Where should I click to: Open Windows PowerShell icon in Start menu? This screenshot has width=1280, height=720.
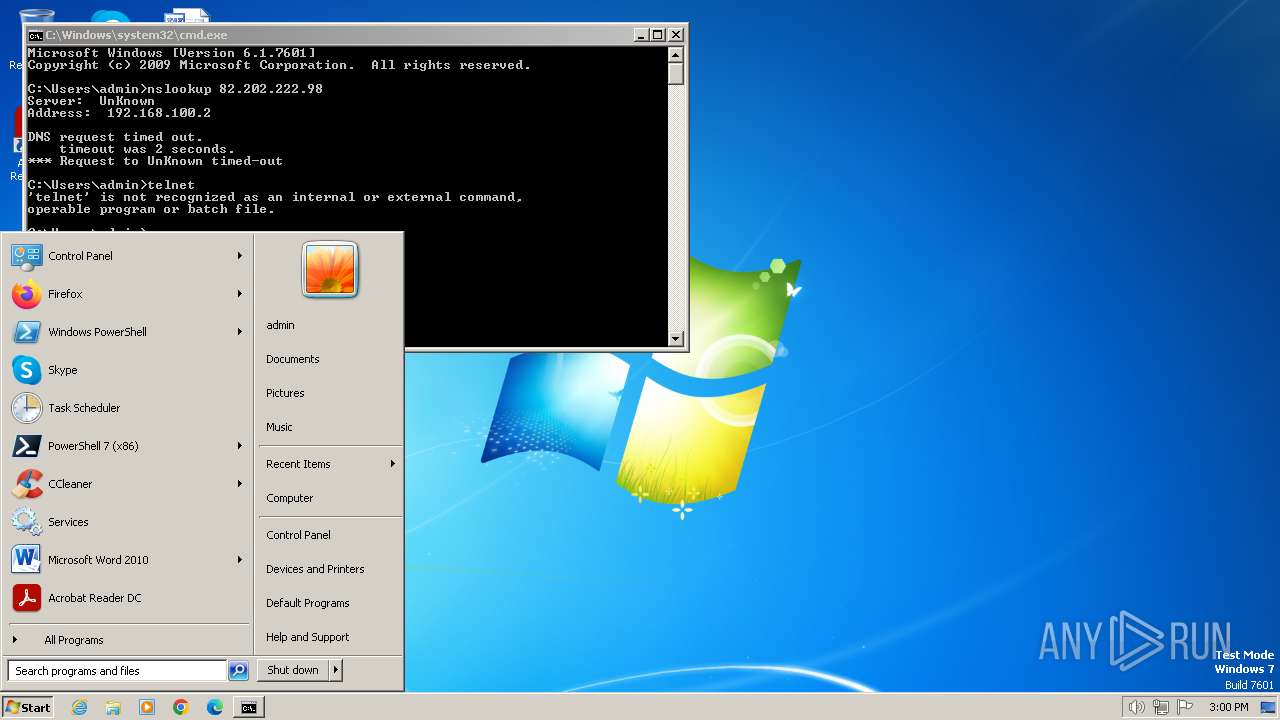tap(26, 332)
